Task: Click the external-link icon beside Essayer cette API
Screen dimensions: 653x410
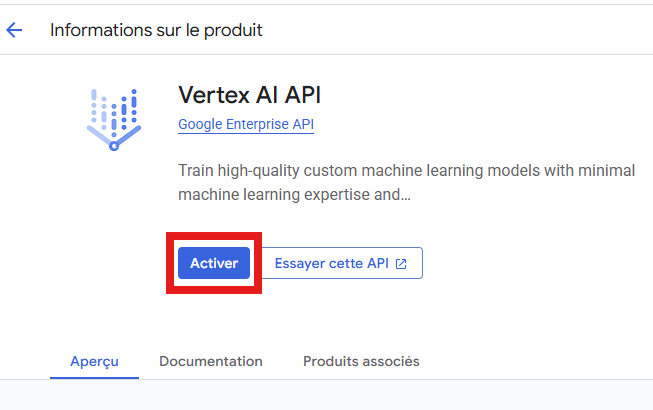Action: 401,263
